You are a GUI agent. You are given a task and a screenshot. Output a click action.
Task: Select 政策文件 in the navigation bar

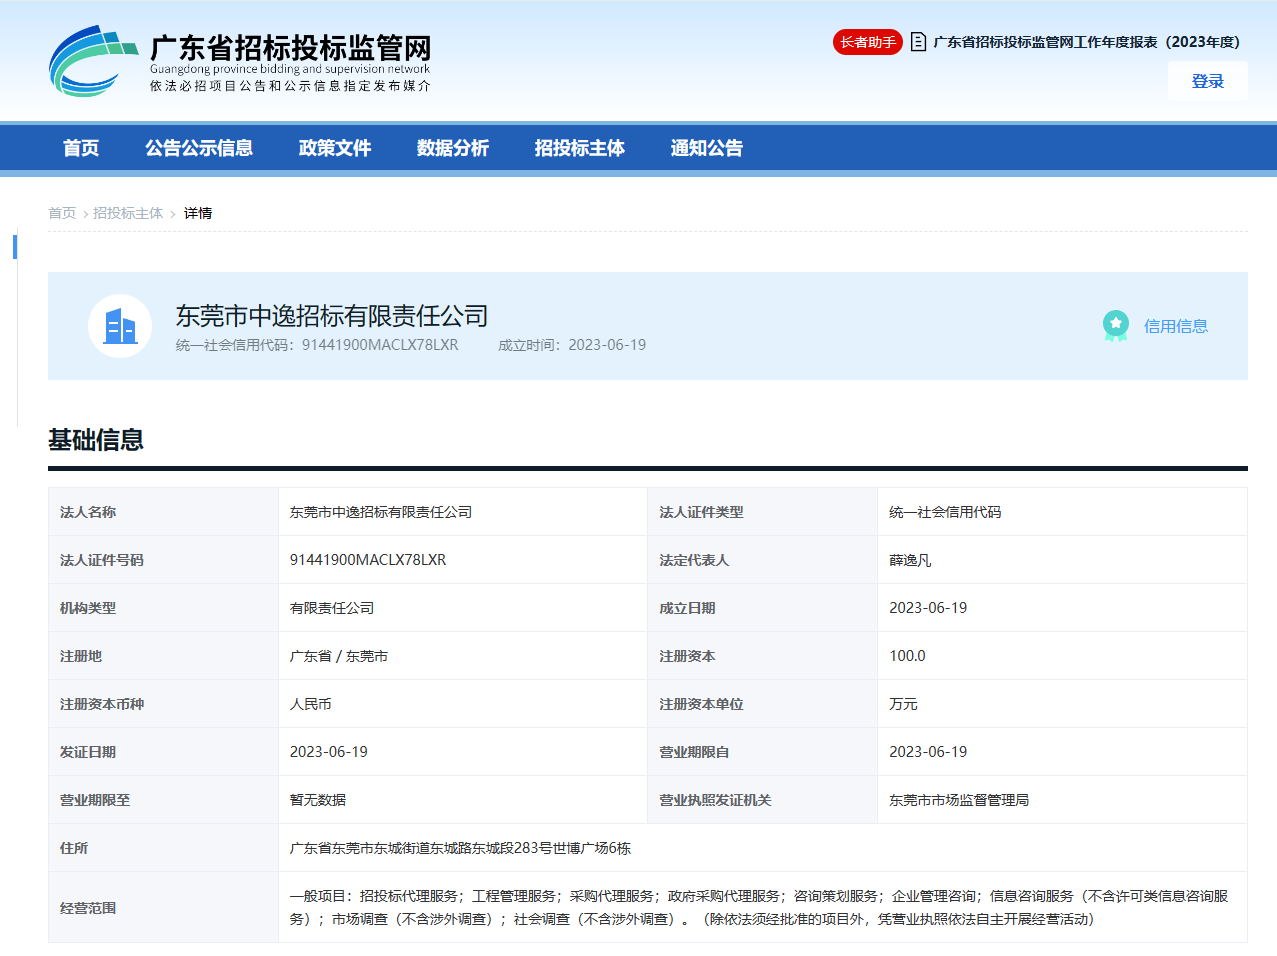tap(335, 148)
